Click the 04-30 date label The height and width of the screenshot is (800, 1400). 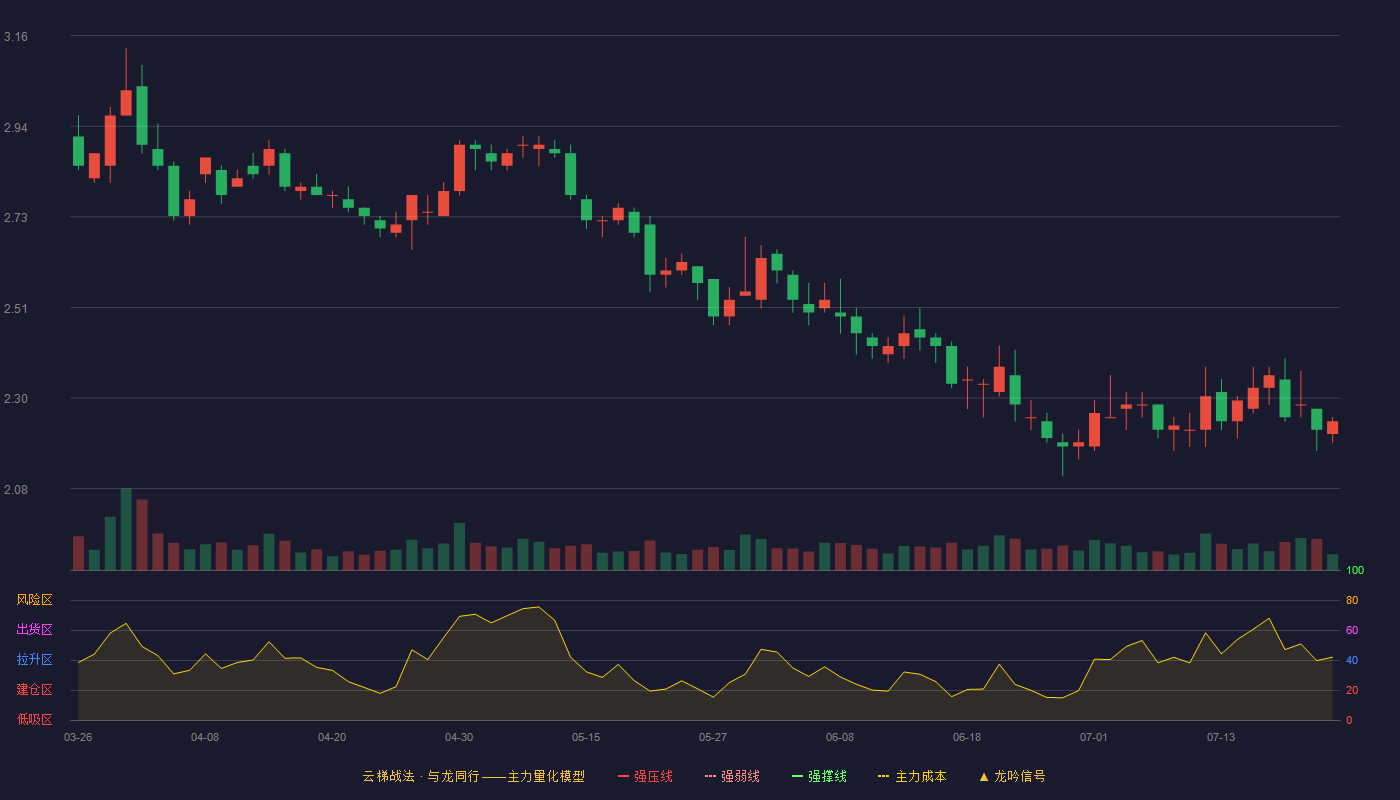coord(459,737)
